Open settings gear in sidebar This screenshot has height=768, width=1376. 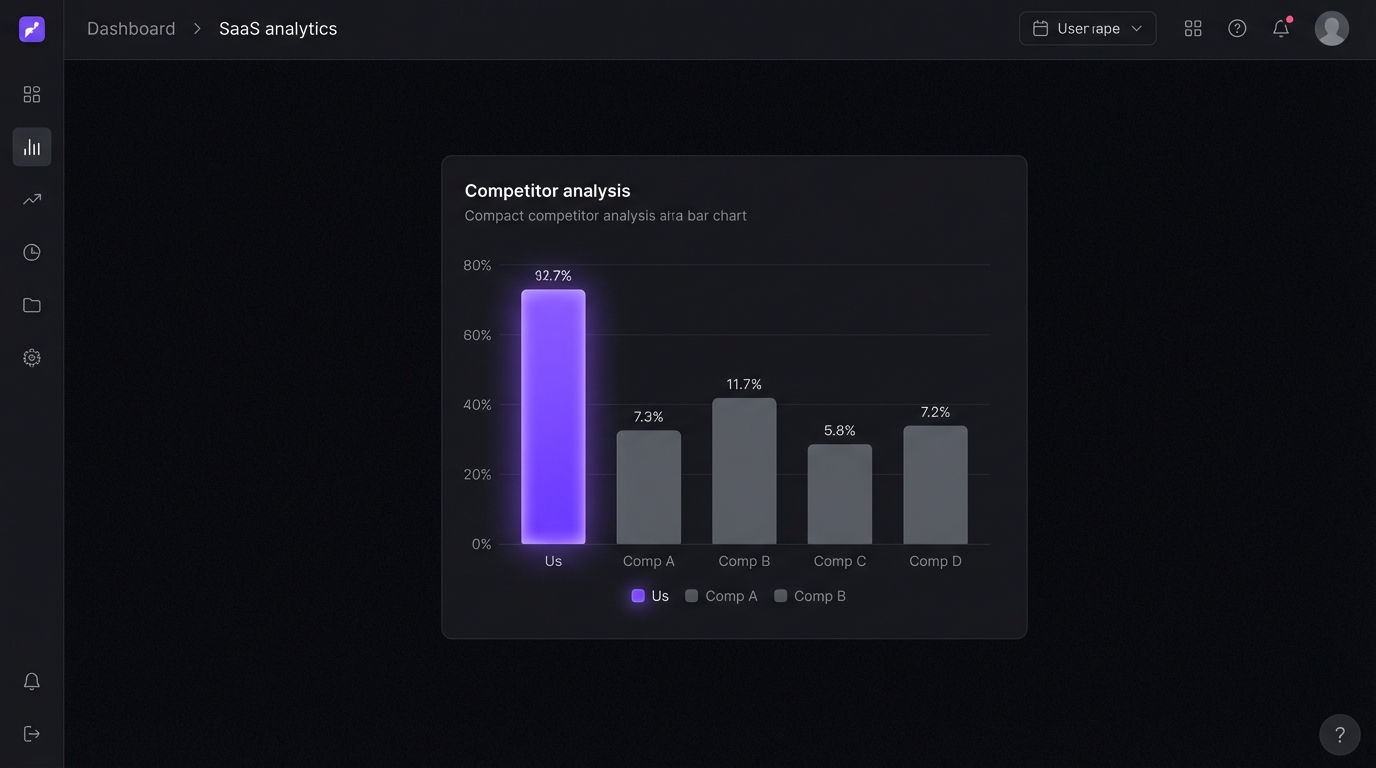point(32,358)
